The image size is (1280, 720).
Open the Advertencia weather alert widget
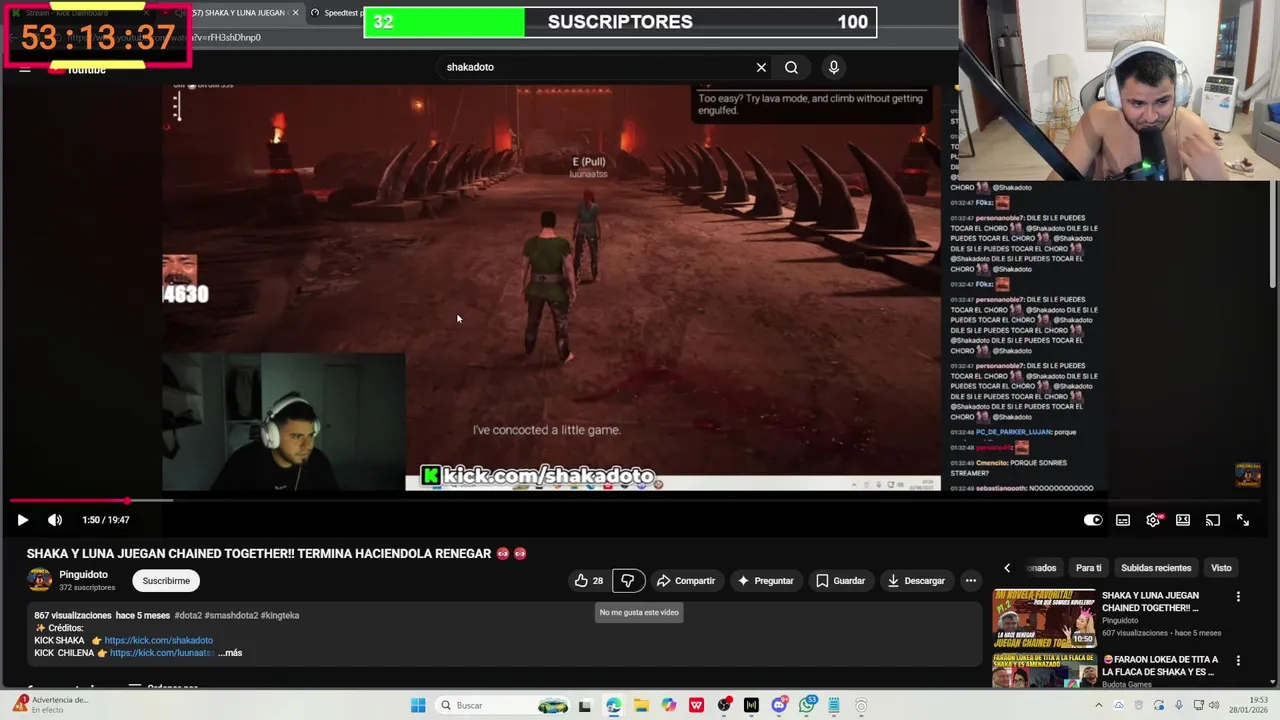pyautogui.click(x=52, y=705)
